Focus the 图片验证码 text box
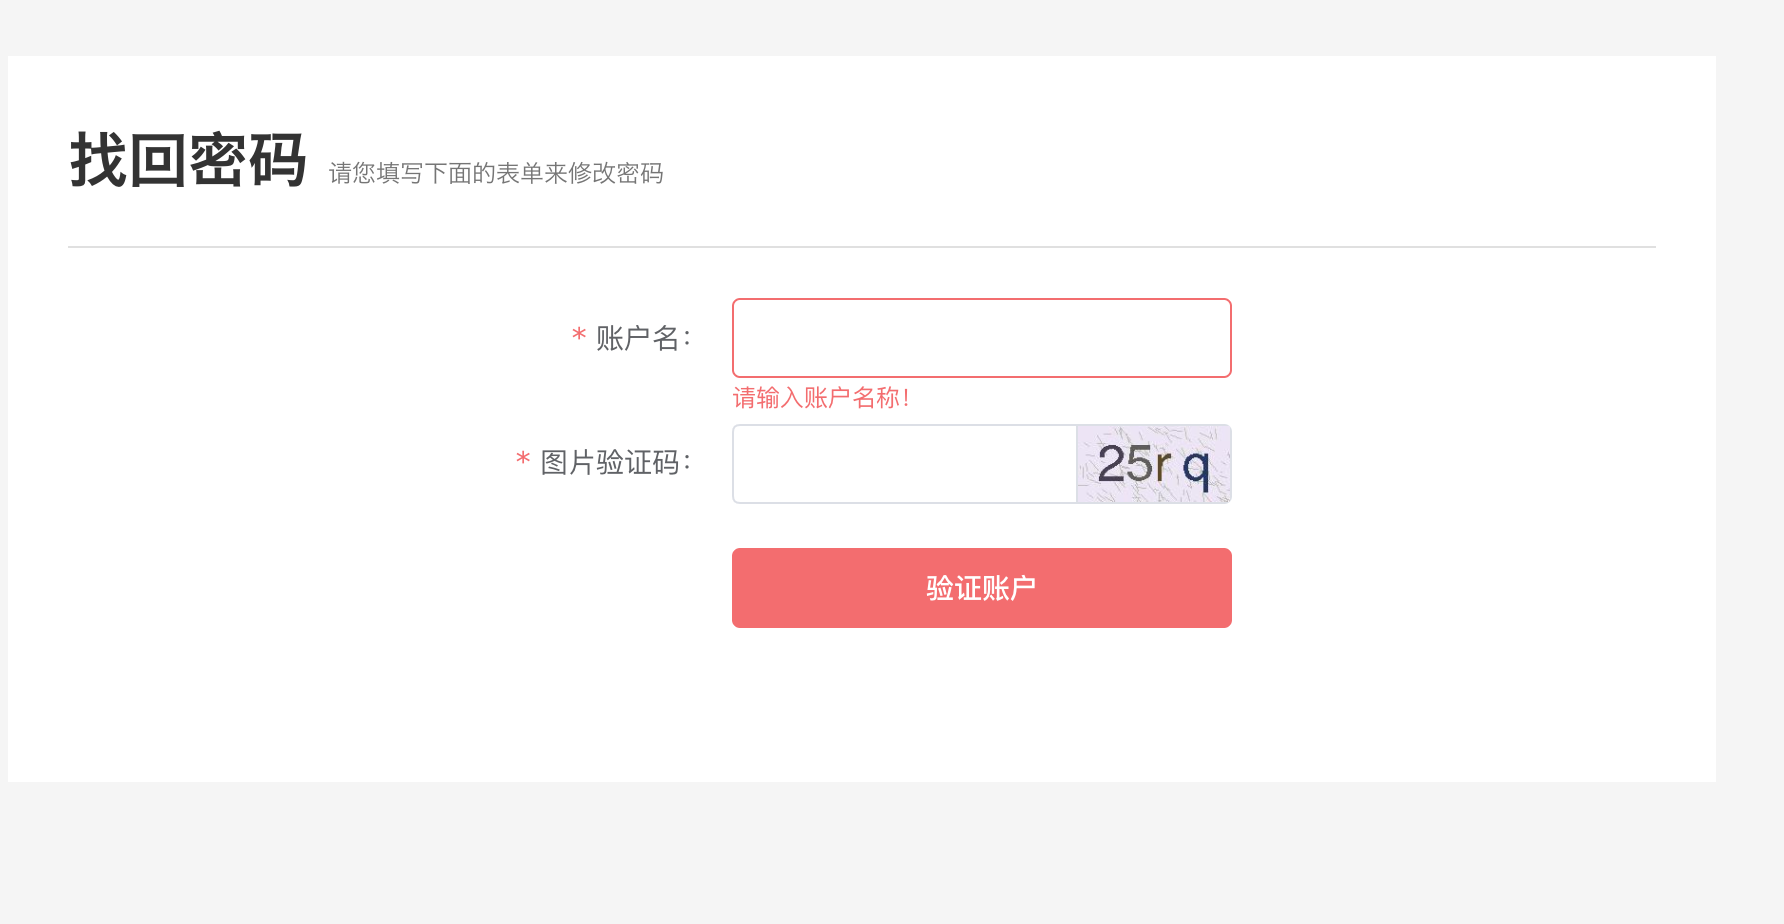Screen dimensions: 1784x924 point(904,464)
